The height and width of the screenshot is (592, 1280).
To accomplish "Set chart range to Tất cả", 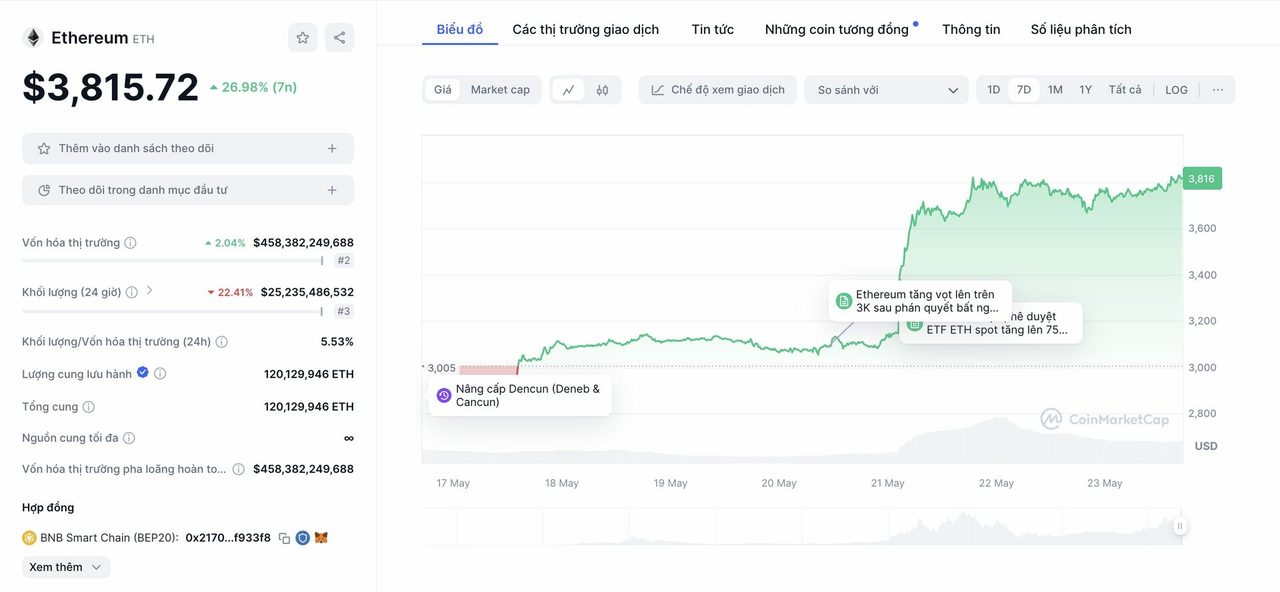I will coord(1125,90).
